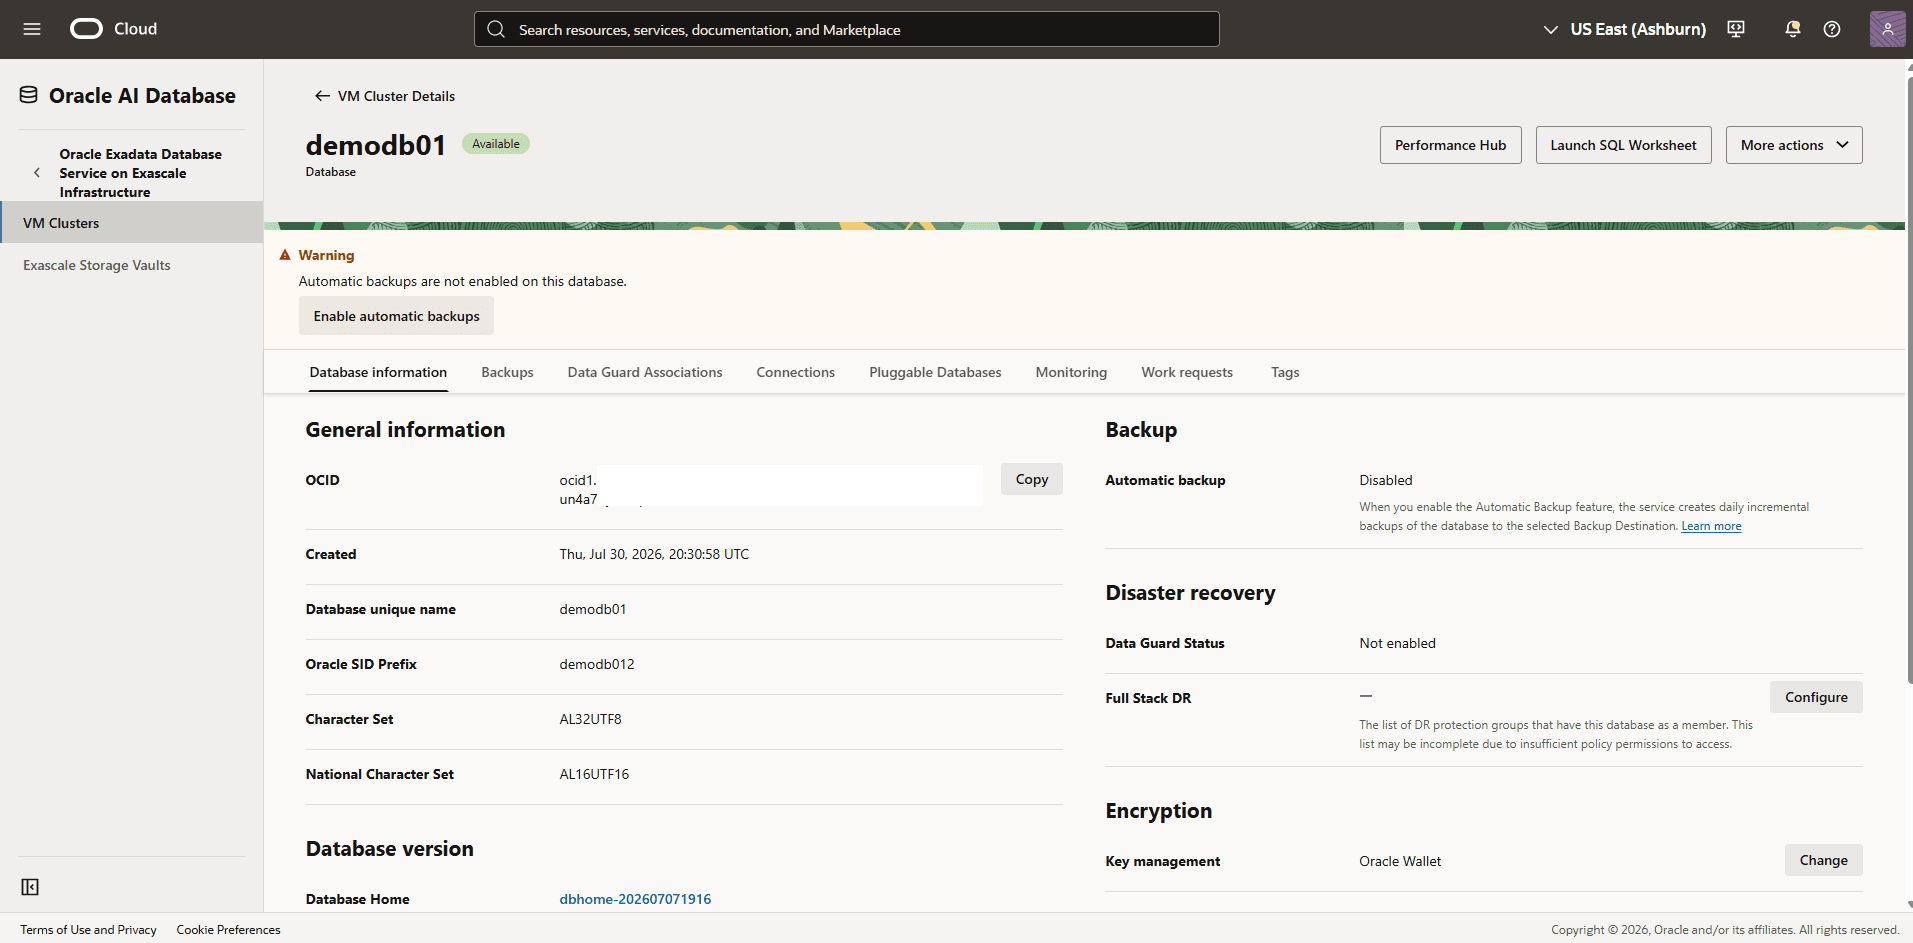
Task: Click the demodb012 SID prefix value
Action: (597, 664)
